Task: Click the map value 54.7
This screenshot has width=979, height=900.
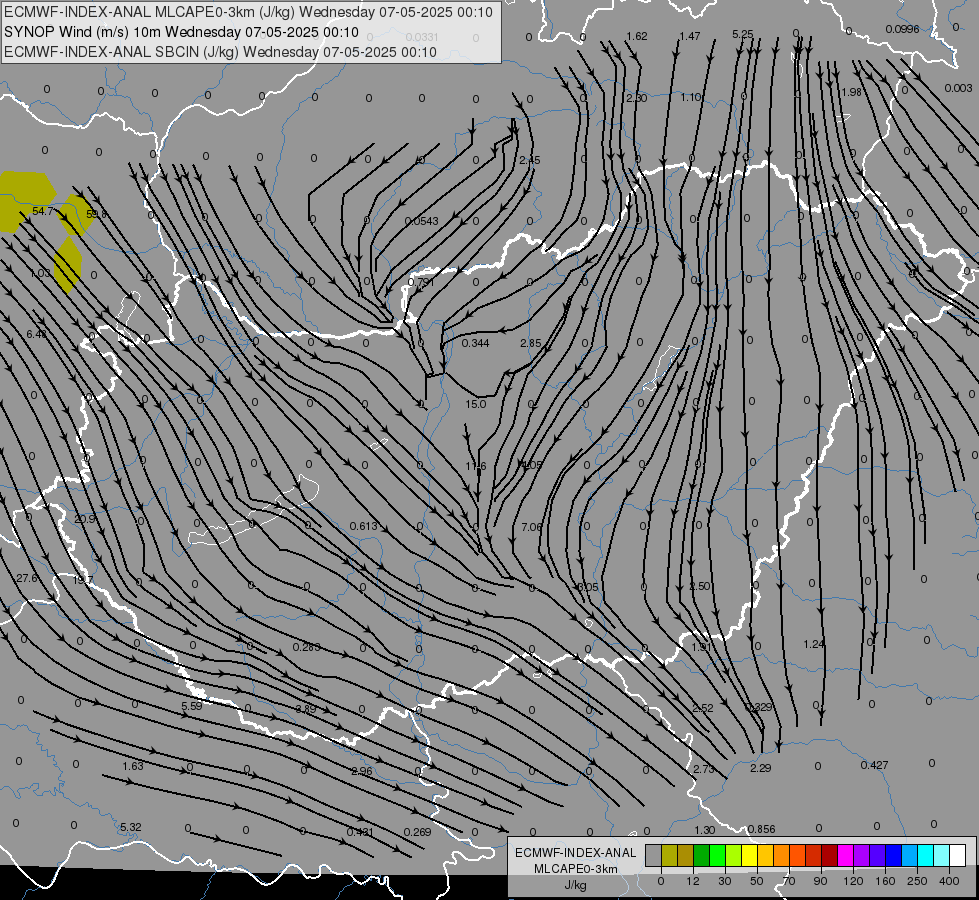Action: [42, 212]
